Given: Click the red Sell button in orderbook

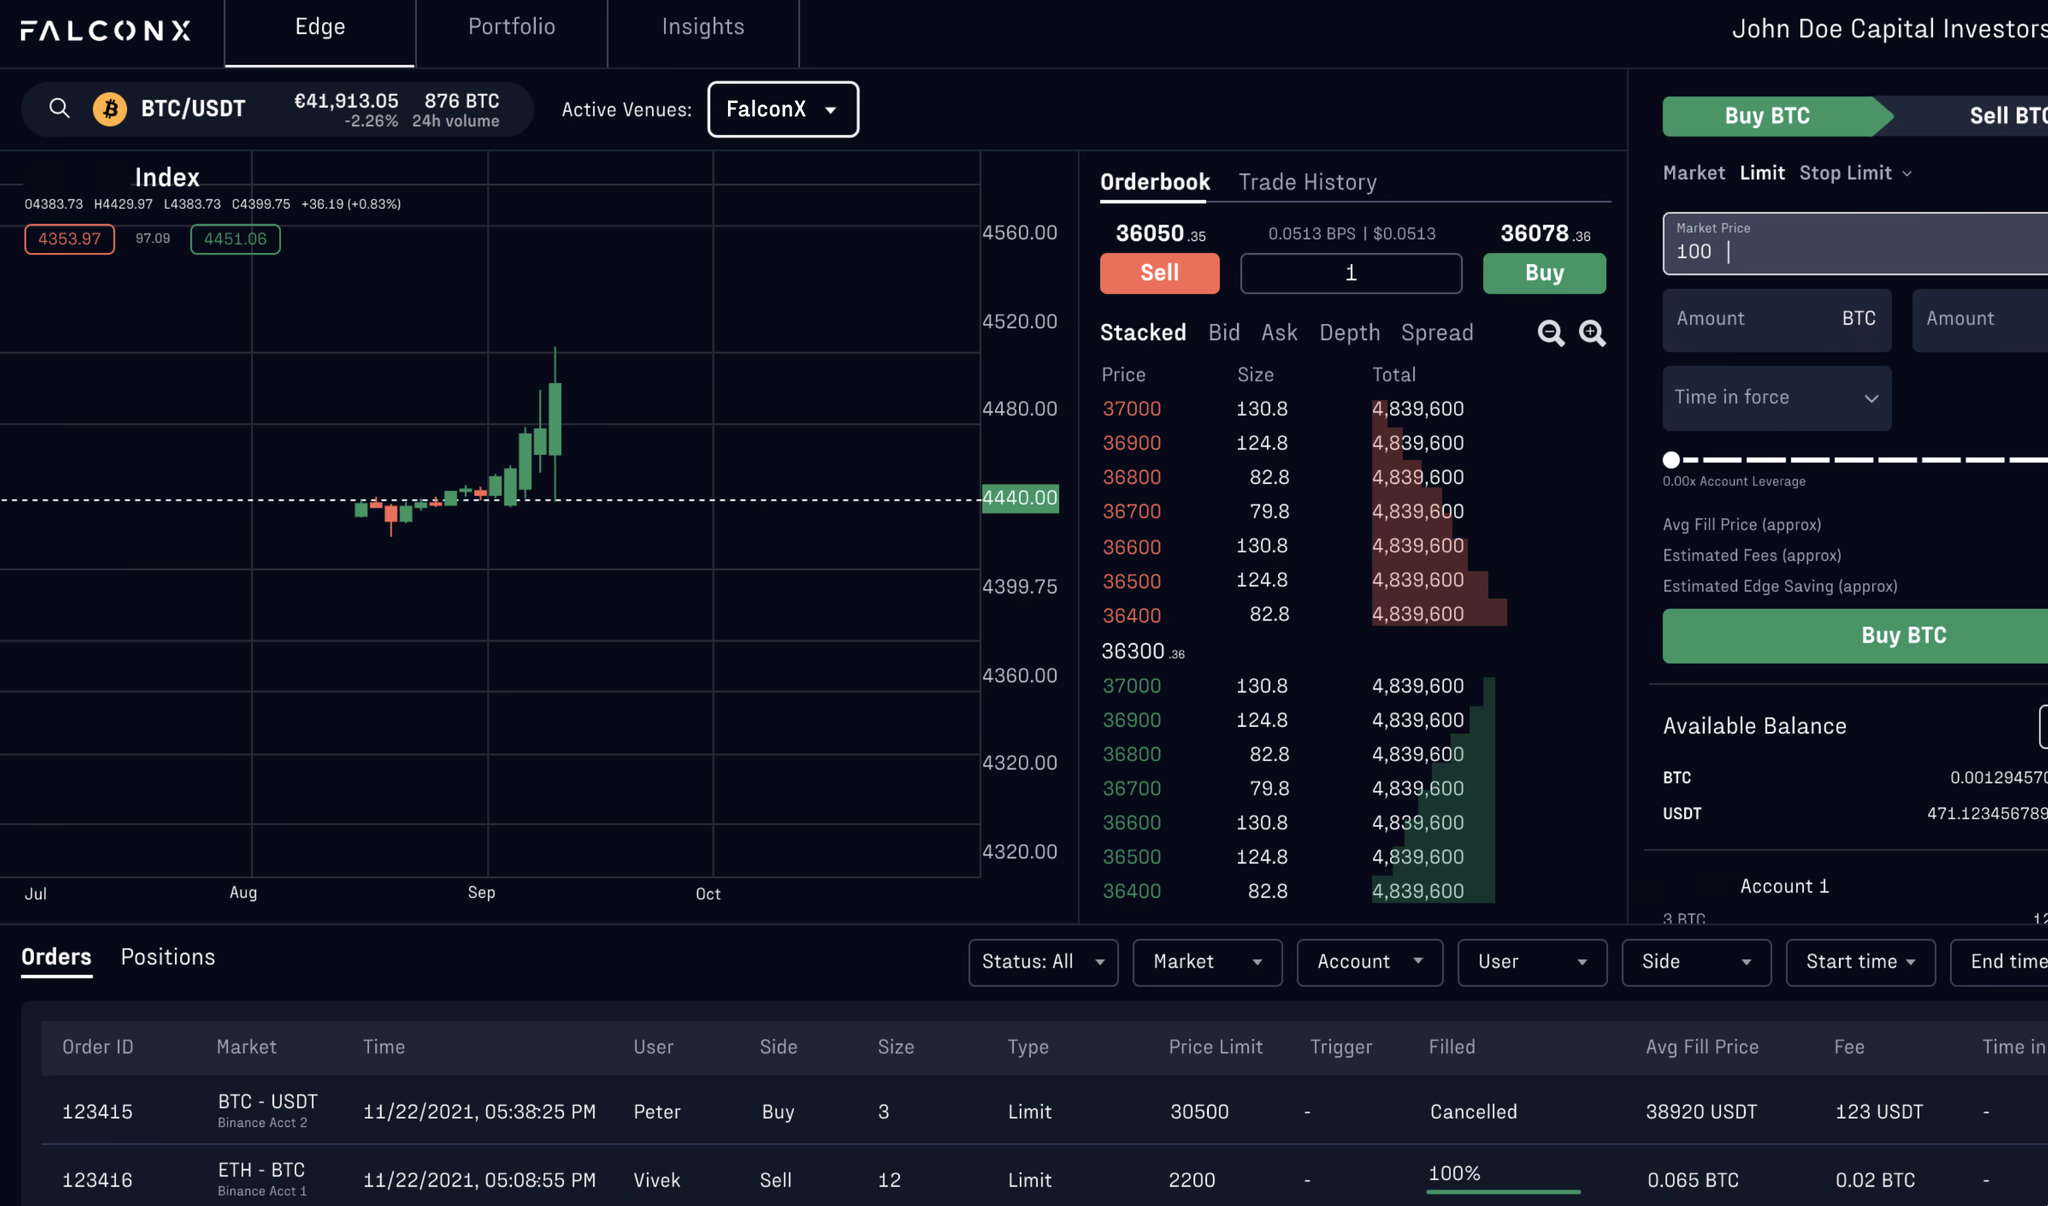Looking at the screenshot, I should tap(1159, 273).
